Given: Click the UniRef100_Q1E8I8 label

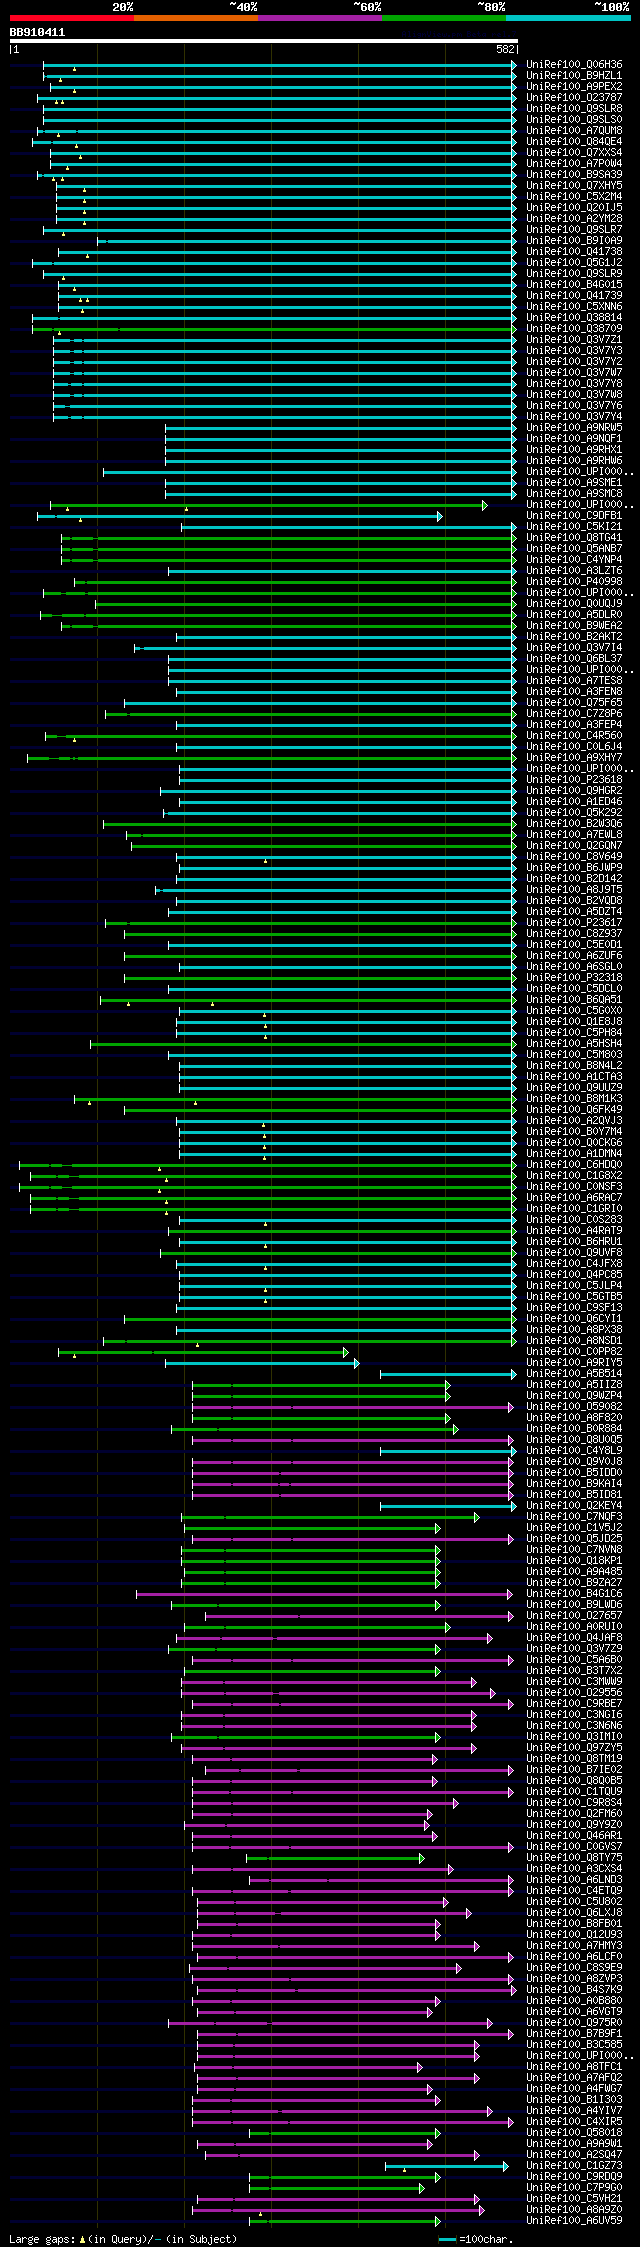Looking at the screenshot, I should click(x=574, y=1021).
